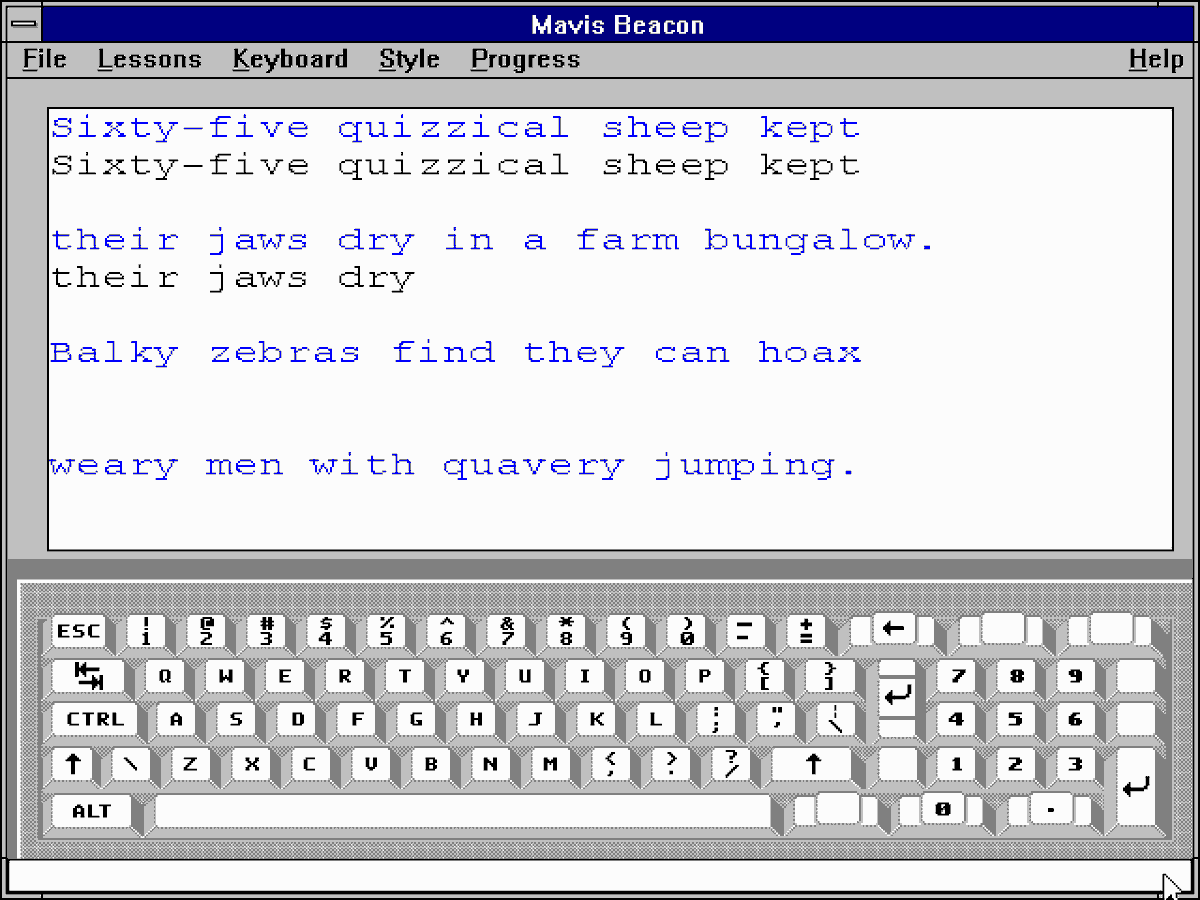The image size is (1200, 900).
Task: Click the 5 and percent key
Action: click(x=386, y=631)
